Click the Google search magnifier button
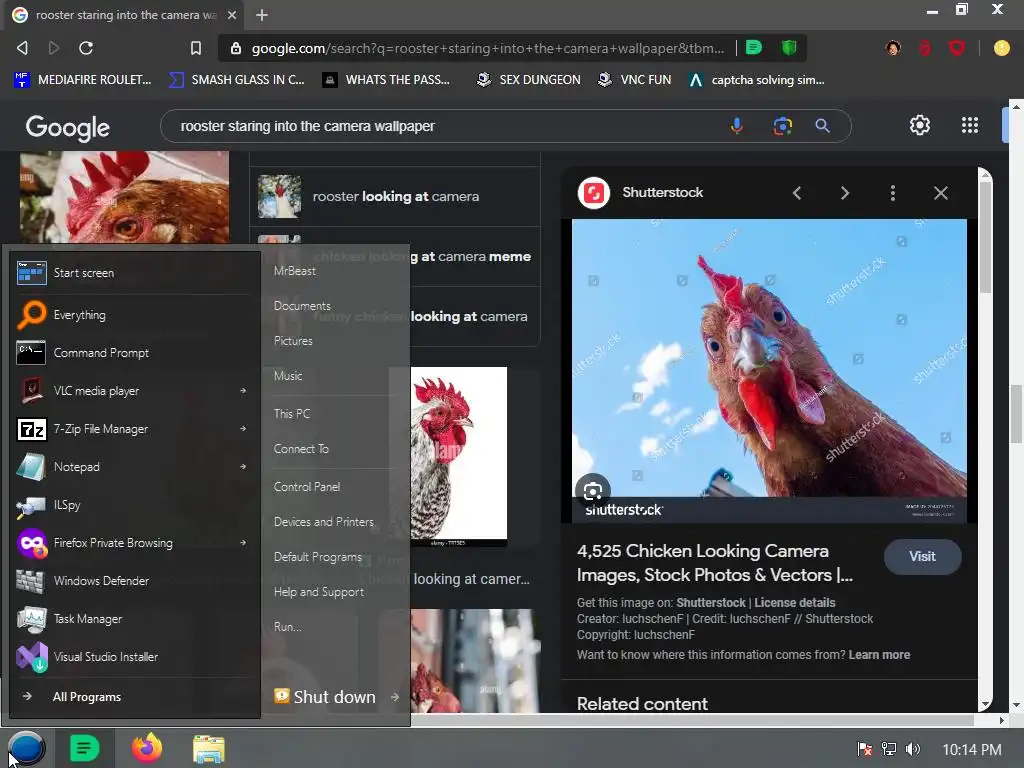Image resolution: width=1024 pixels, height=768 pixels. pyautogui.click(x=822, y=125)
